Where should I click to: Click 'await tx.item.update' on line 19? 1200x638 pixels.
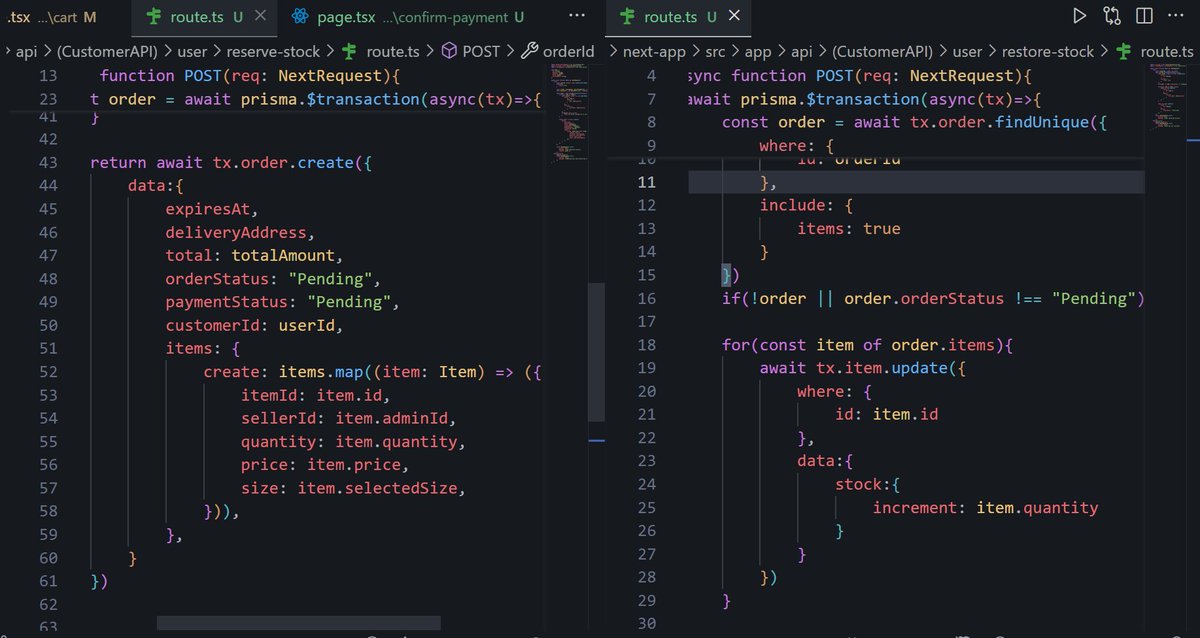(853, 367)
